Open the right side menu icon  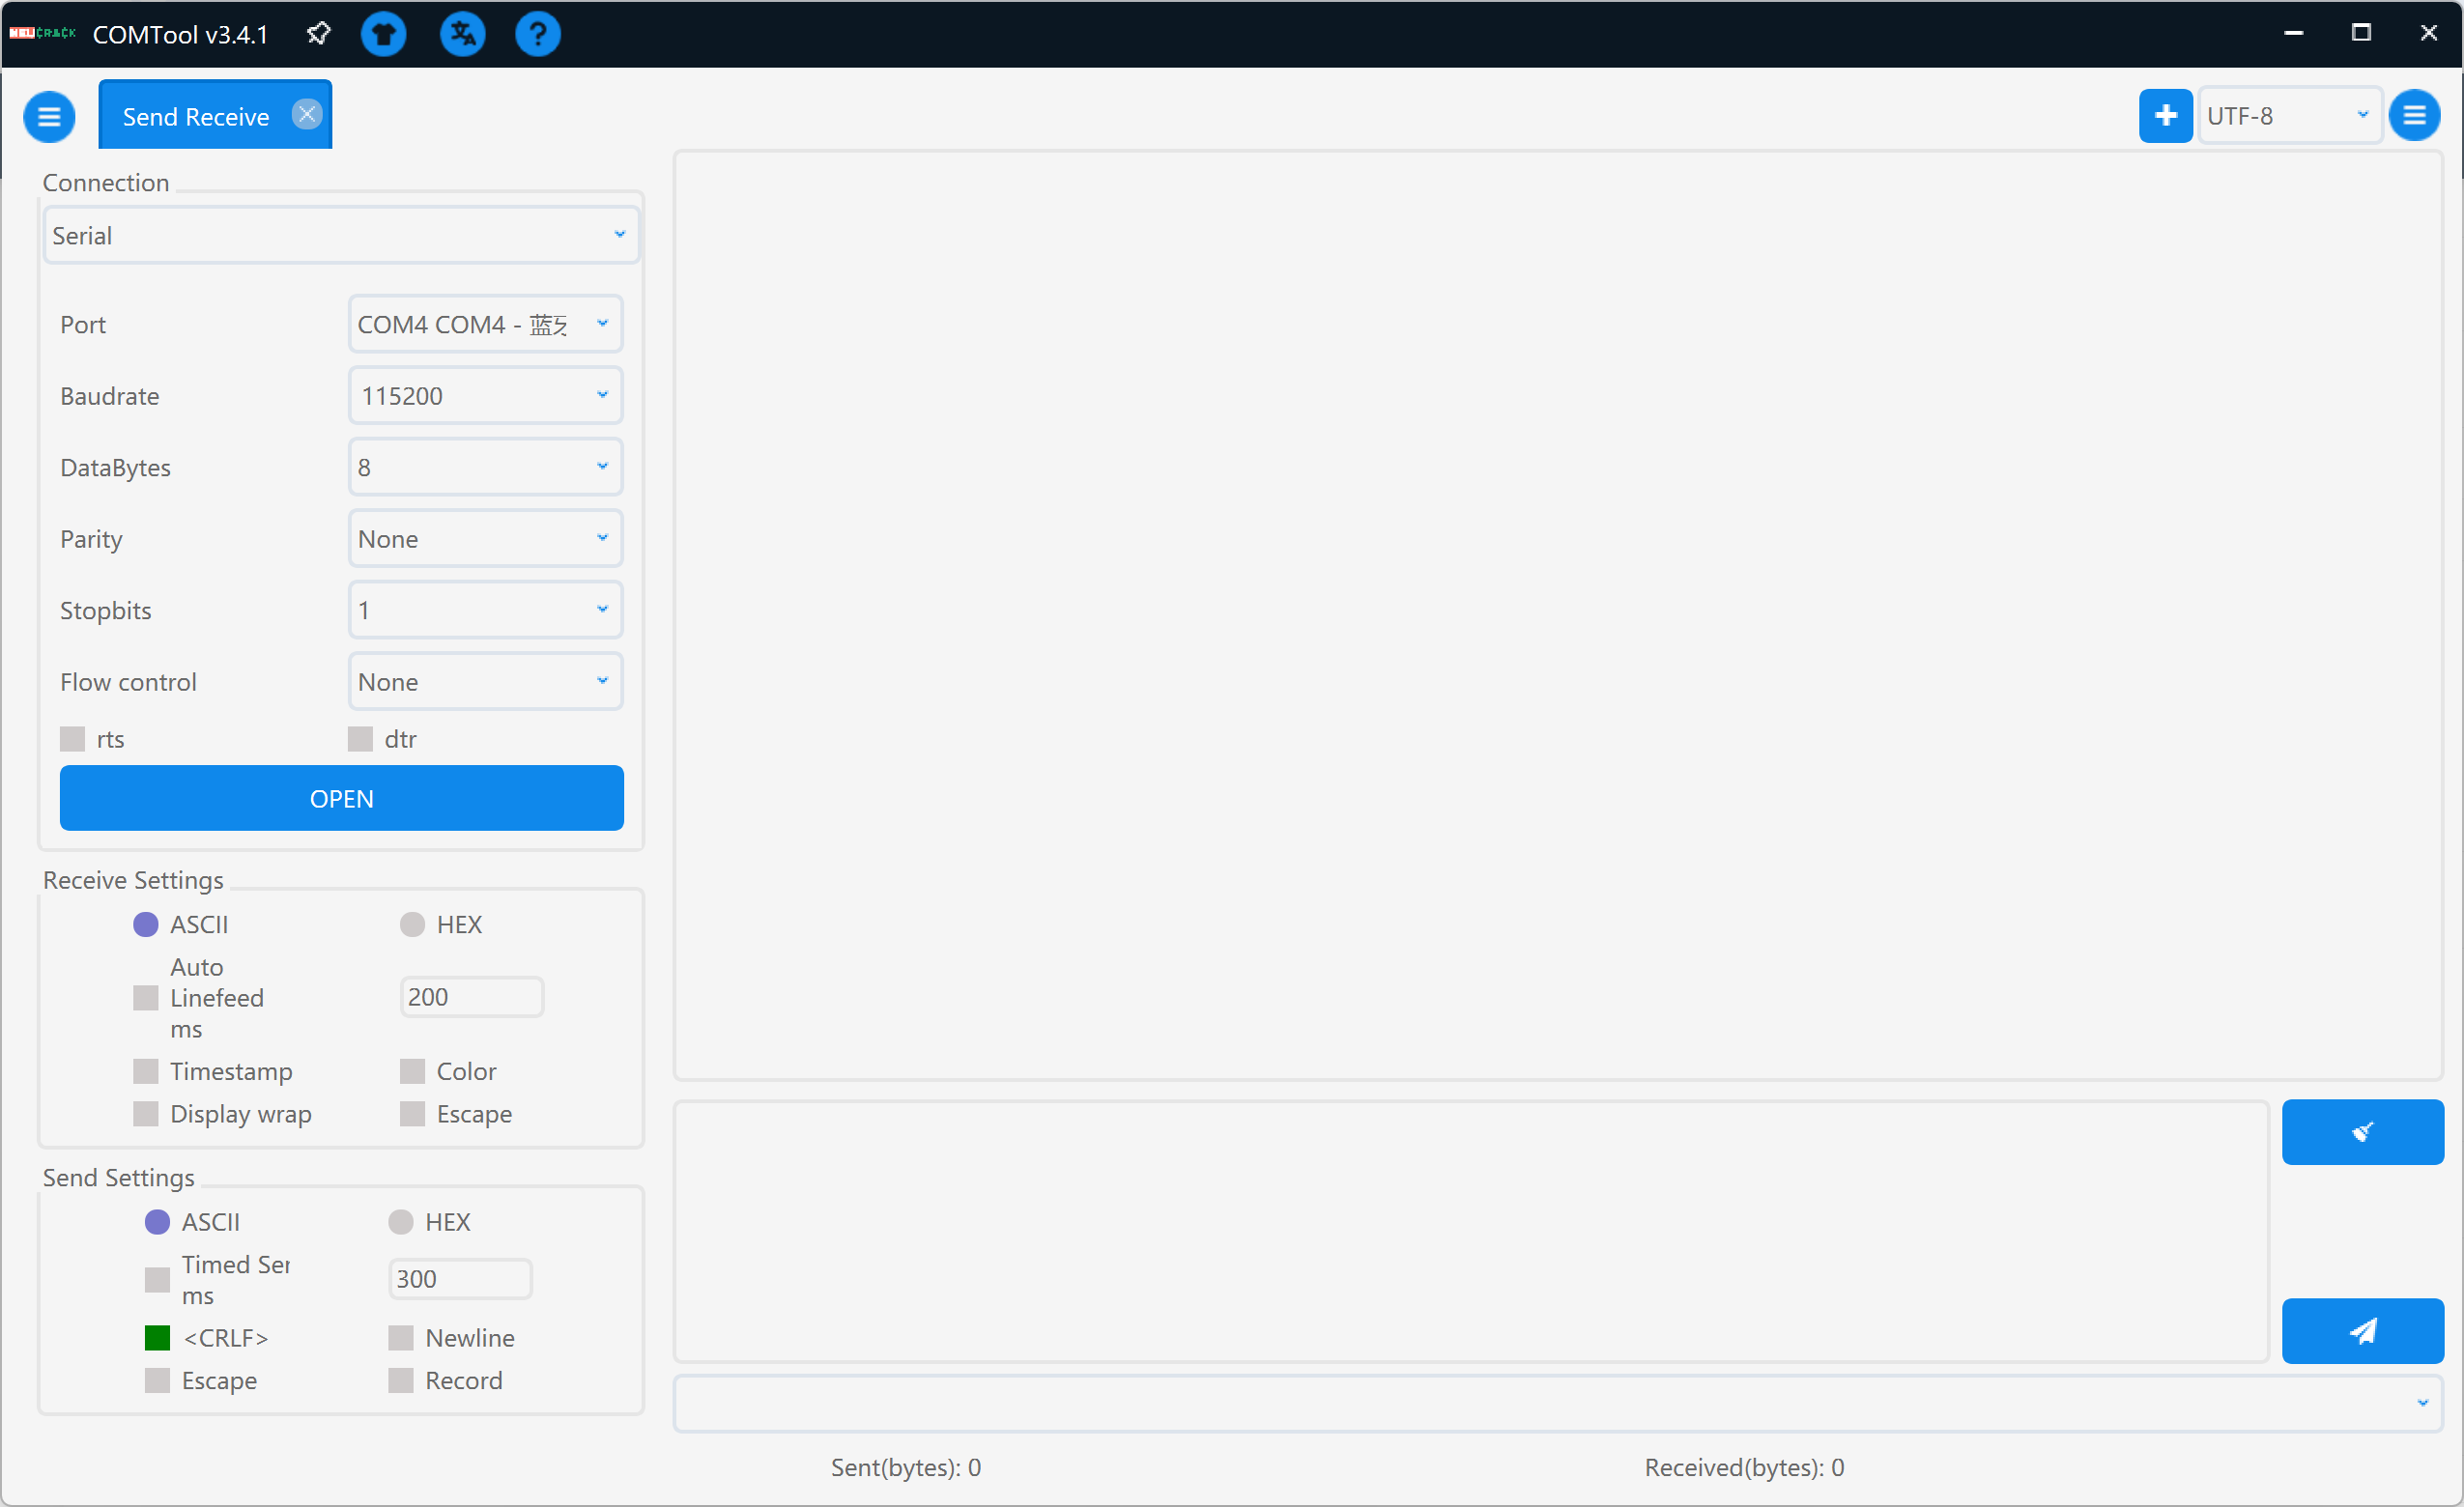[x=2414, y=115]
